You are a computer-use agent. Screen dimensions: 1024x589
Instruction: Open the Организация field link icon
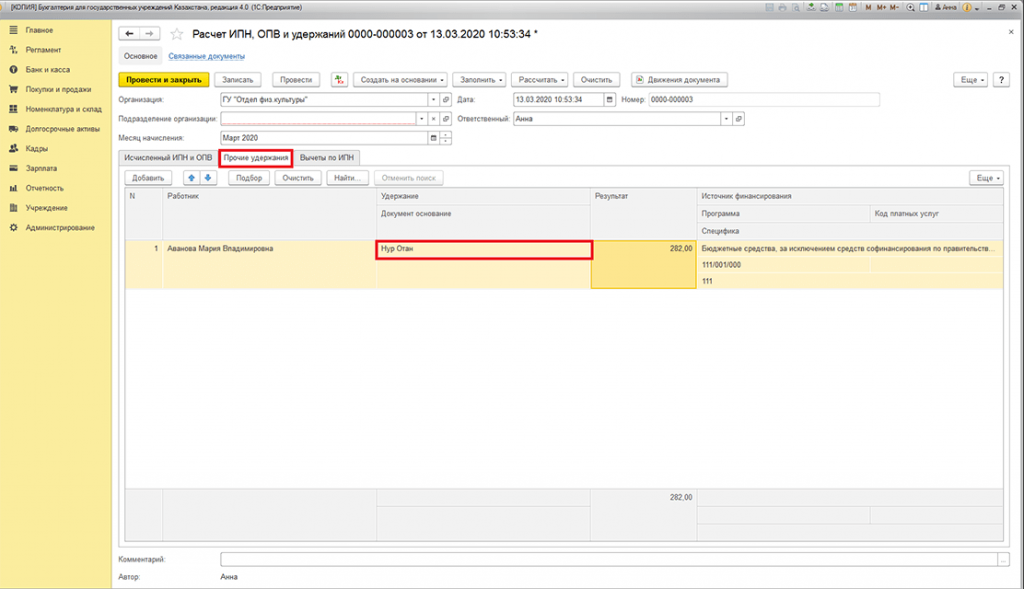pyautogui.click(x=446, y=100)
